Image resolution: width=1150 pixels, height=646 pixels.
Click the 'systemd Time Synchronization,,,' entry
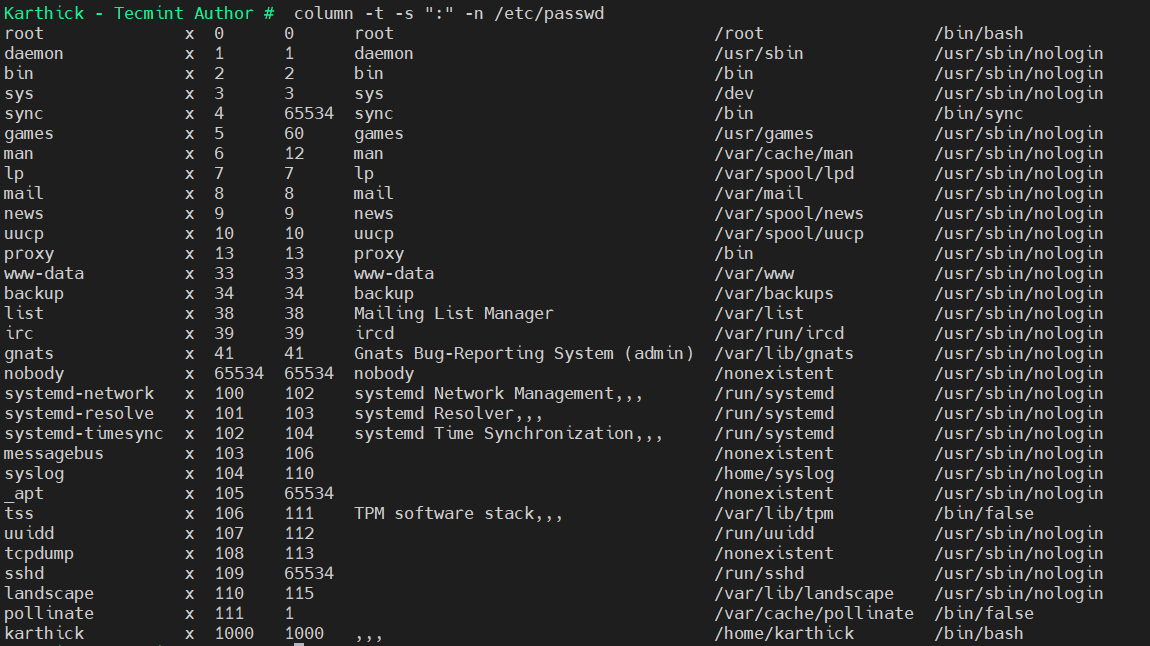pyautogui.click(x=508, y=433)
